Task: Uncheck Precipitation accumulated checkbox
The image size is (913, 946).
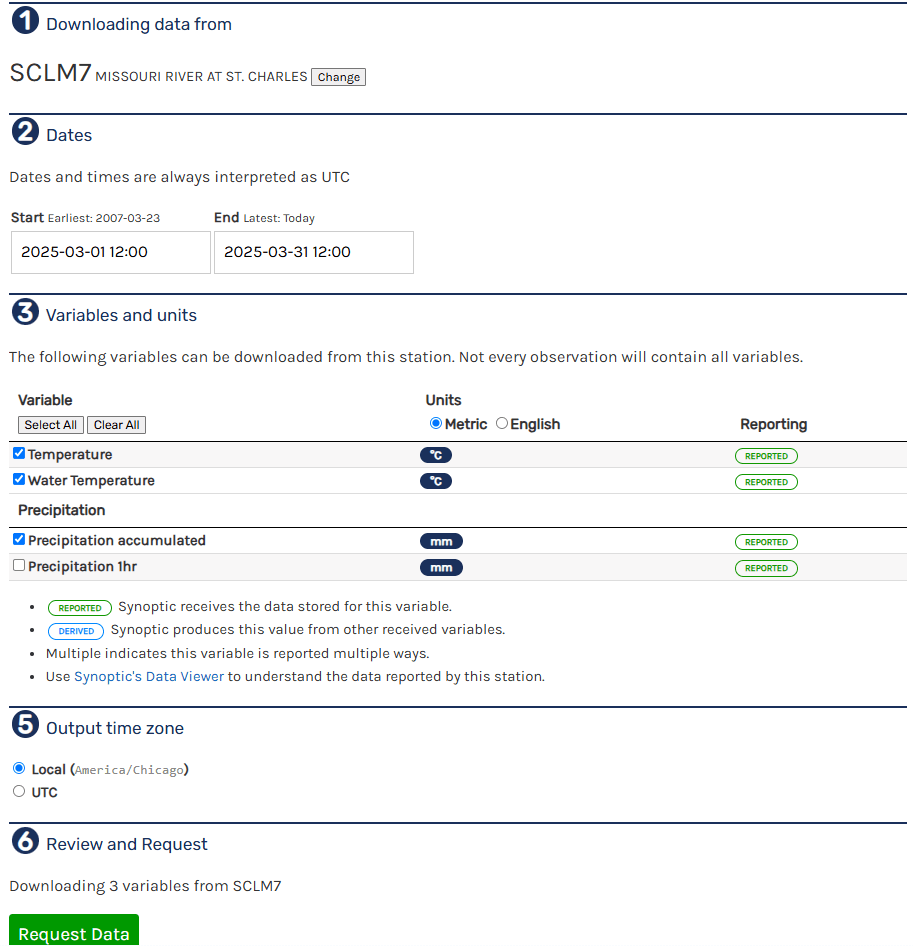Action: (19, 539)
